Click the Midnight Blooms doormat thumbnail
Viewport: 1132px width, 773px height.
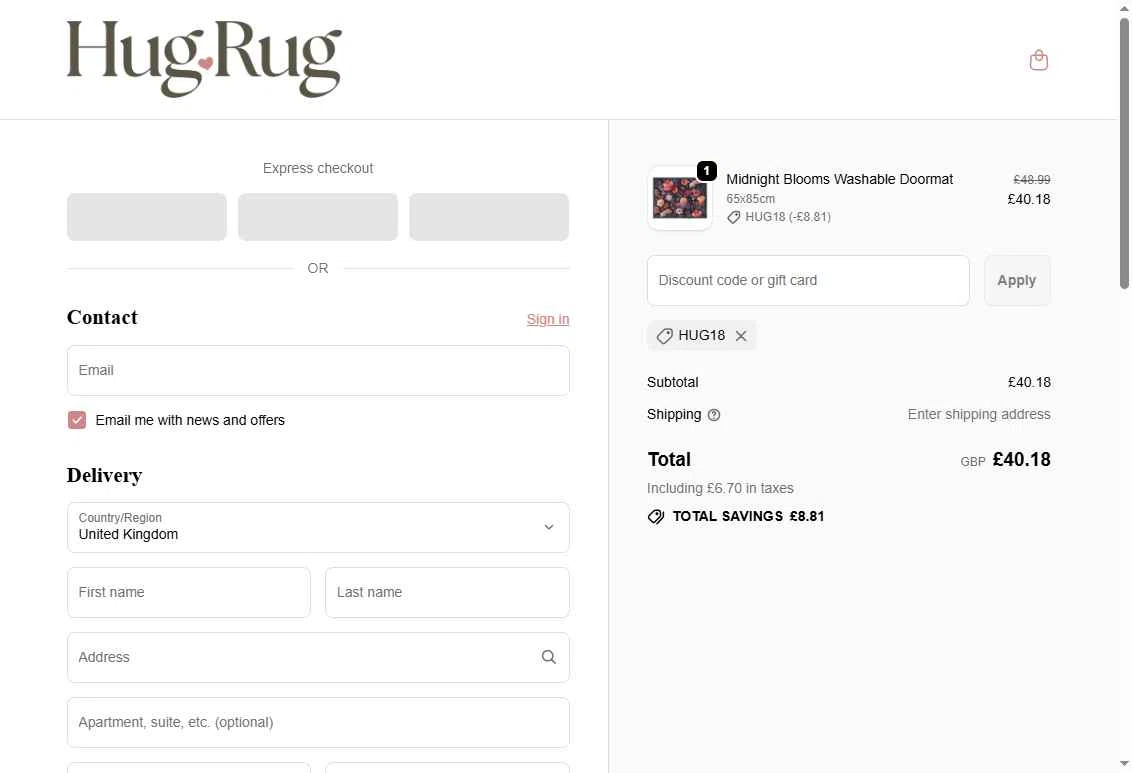click(680, 198)
